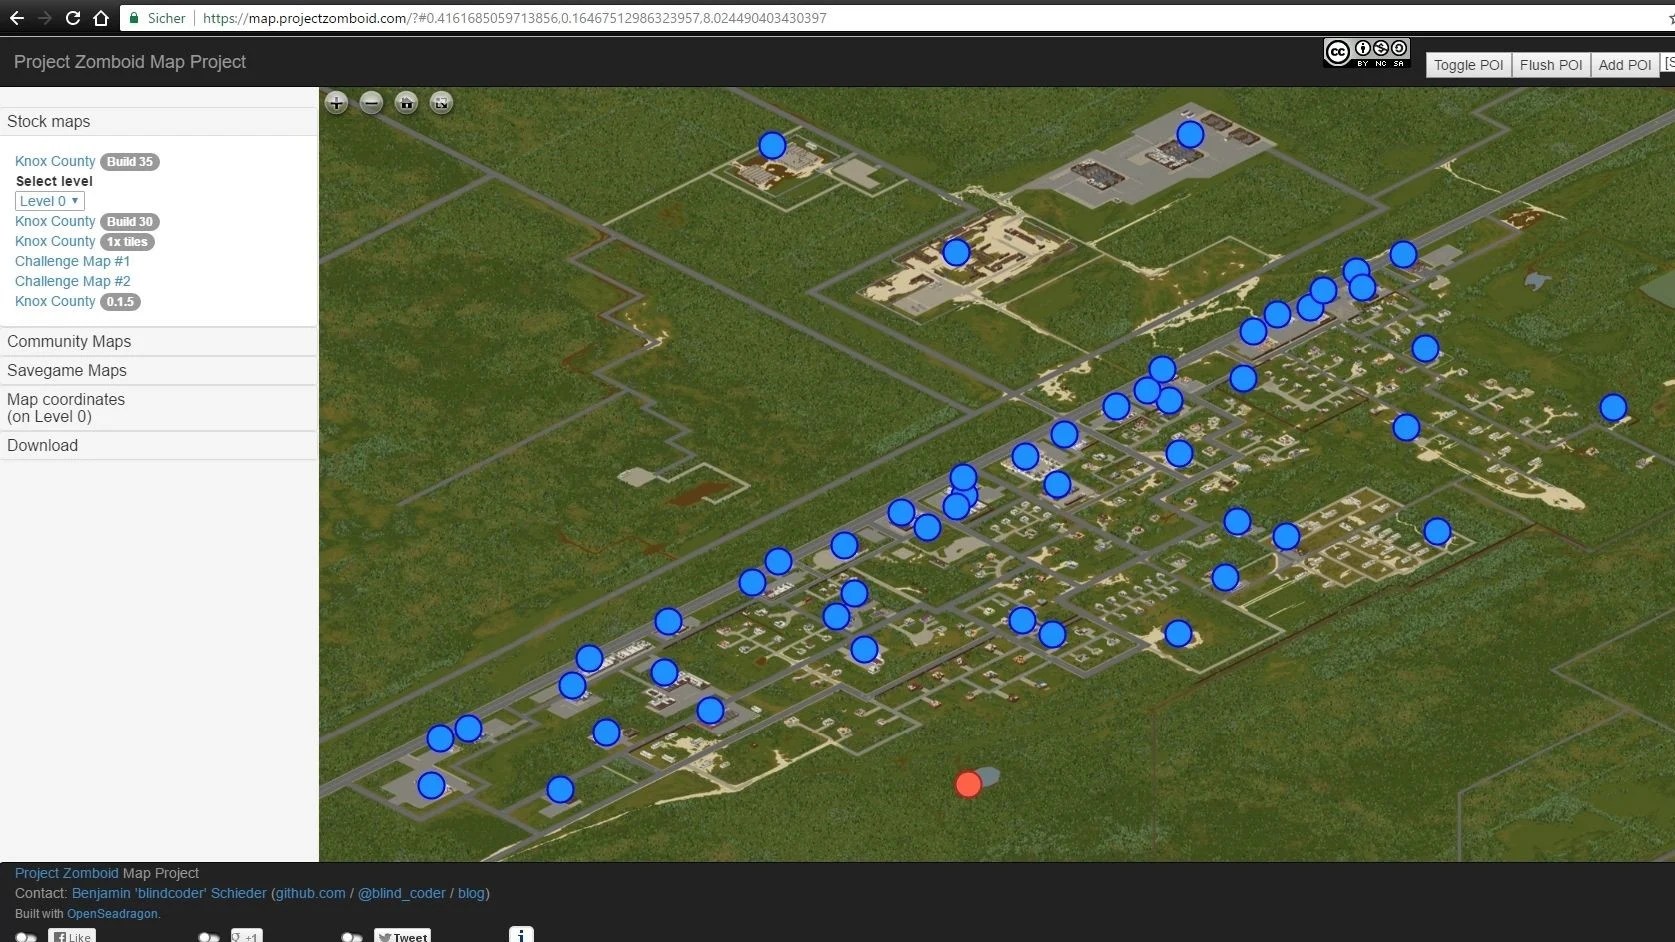Image resolution: width=1675 pixels, height=942 pixels.
Task: Expand the Community Maps section
Action: (69, 341)
